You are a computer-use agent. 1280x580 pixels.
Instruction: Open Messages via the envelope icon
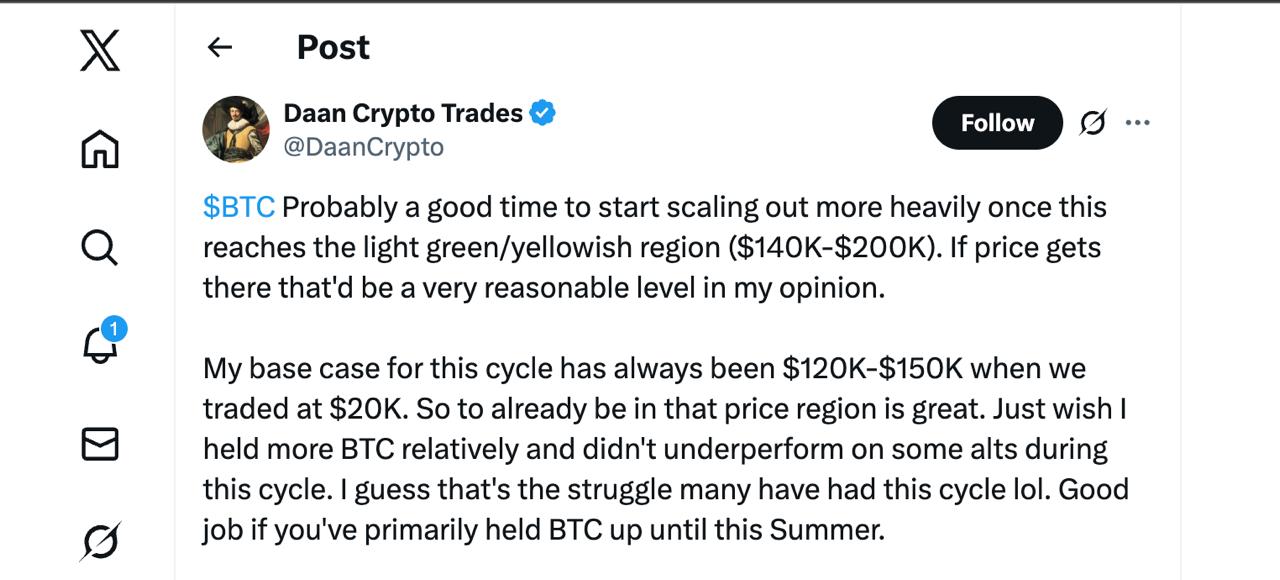click(99, 444)
